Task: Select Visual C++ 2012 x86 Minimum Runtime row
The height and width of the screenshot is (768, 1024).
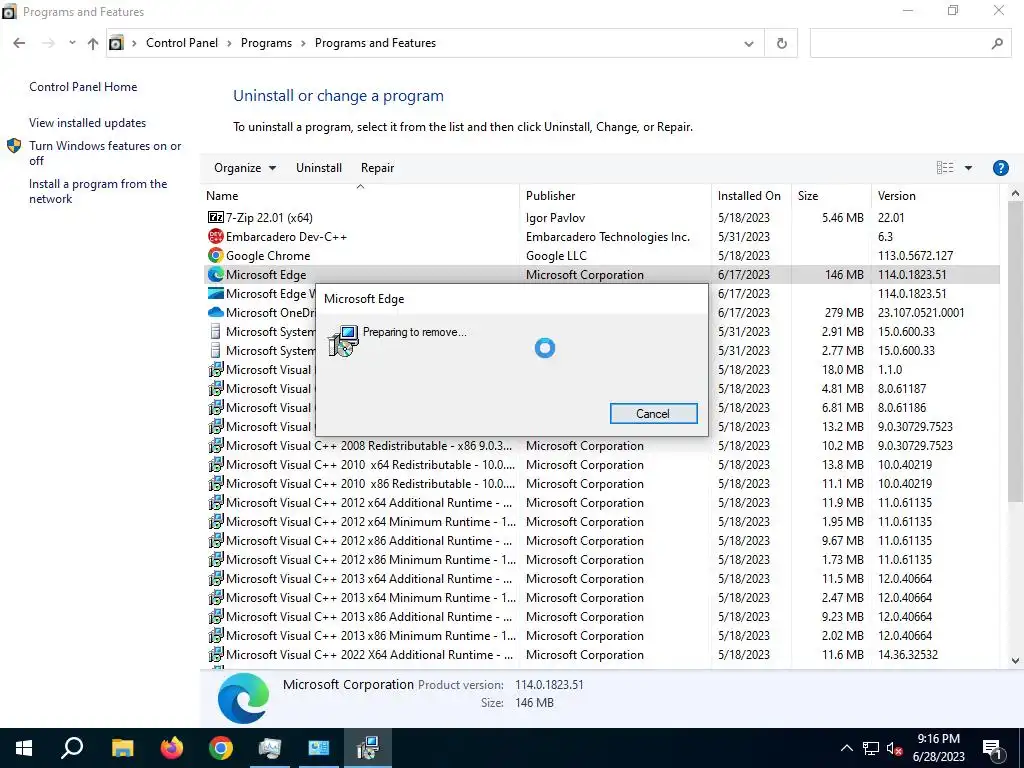Action: (x=601, y=560)
